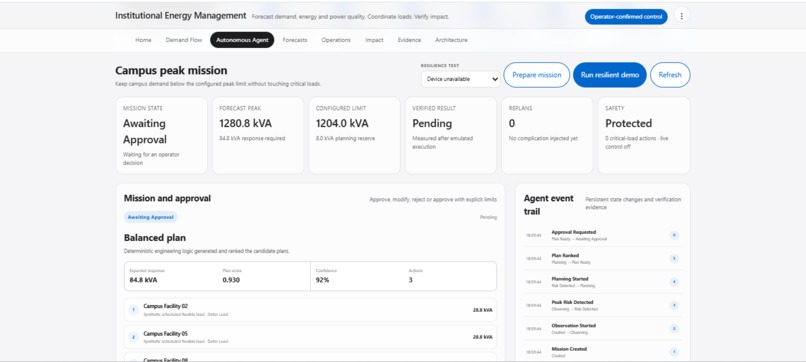View the Impact tab
This screenshot has height=362, width=806.
pyautogui.click(x=374, y=40)
